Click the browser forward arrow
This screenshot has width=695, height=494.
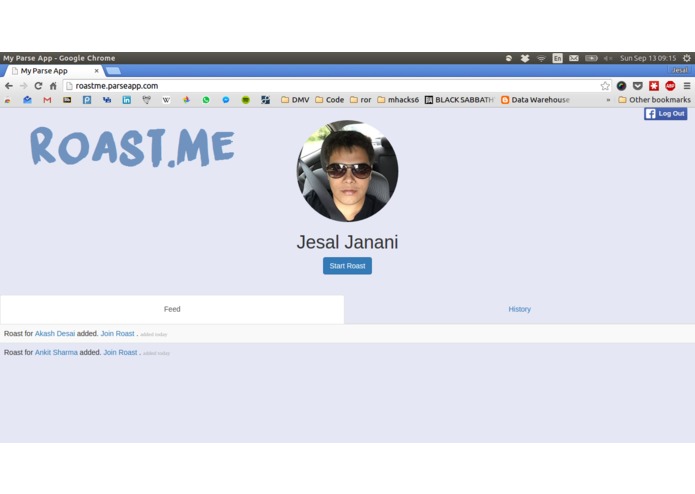pyautogui.click(x=23, y=86)
